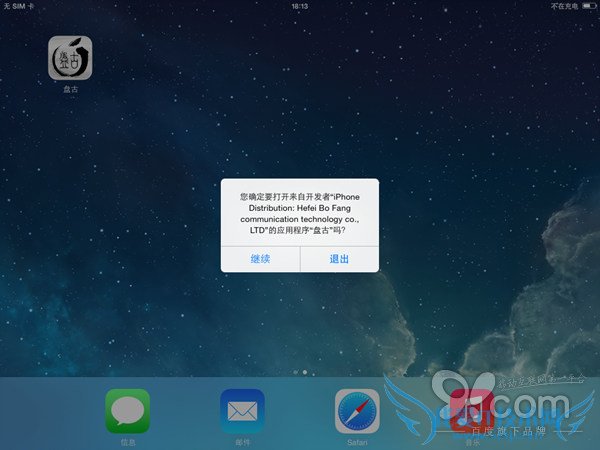The height and width of the screenshot is (450, 600).
Task: Tap the battery indicator in status bar
Action: [x=589, y=6]
